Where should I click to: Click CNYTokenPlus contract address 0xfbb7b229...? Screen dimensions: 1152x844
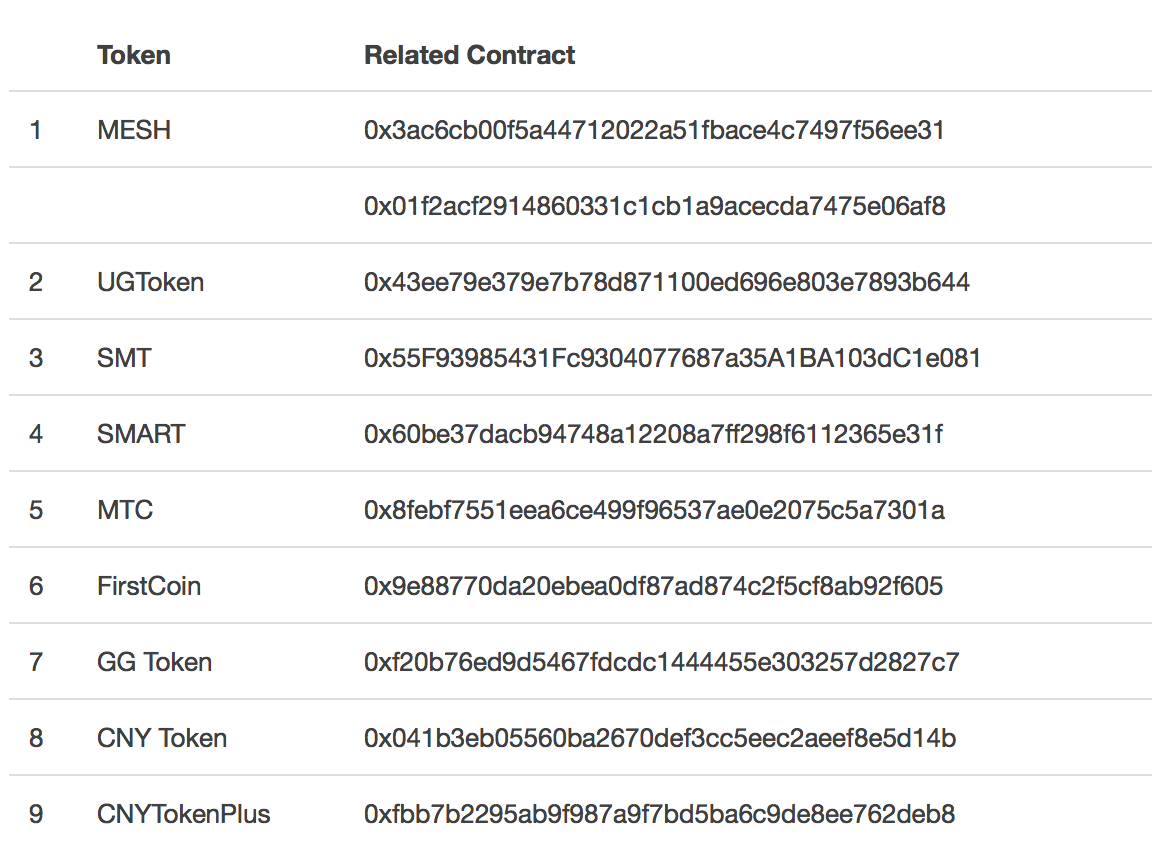660,814
